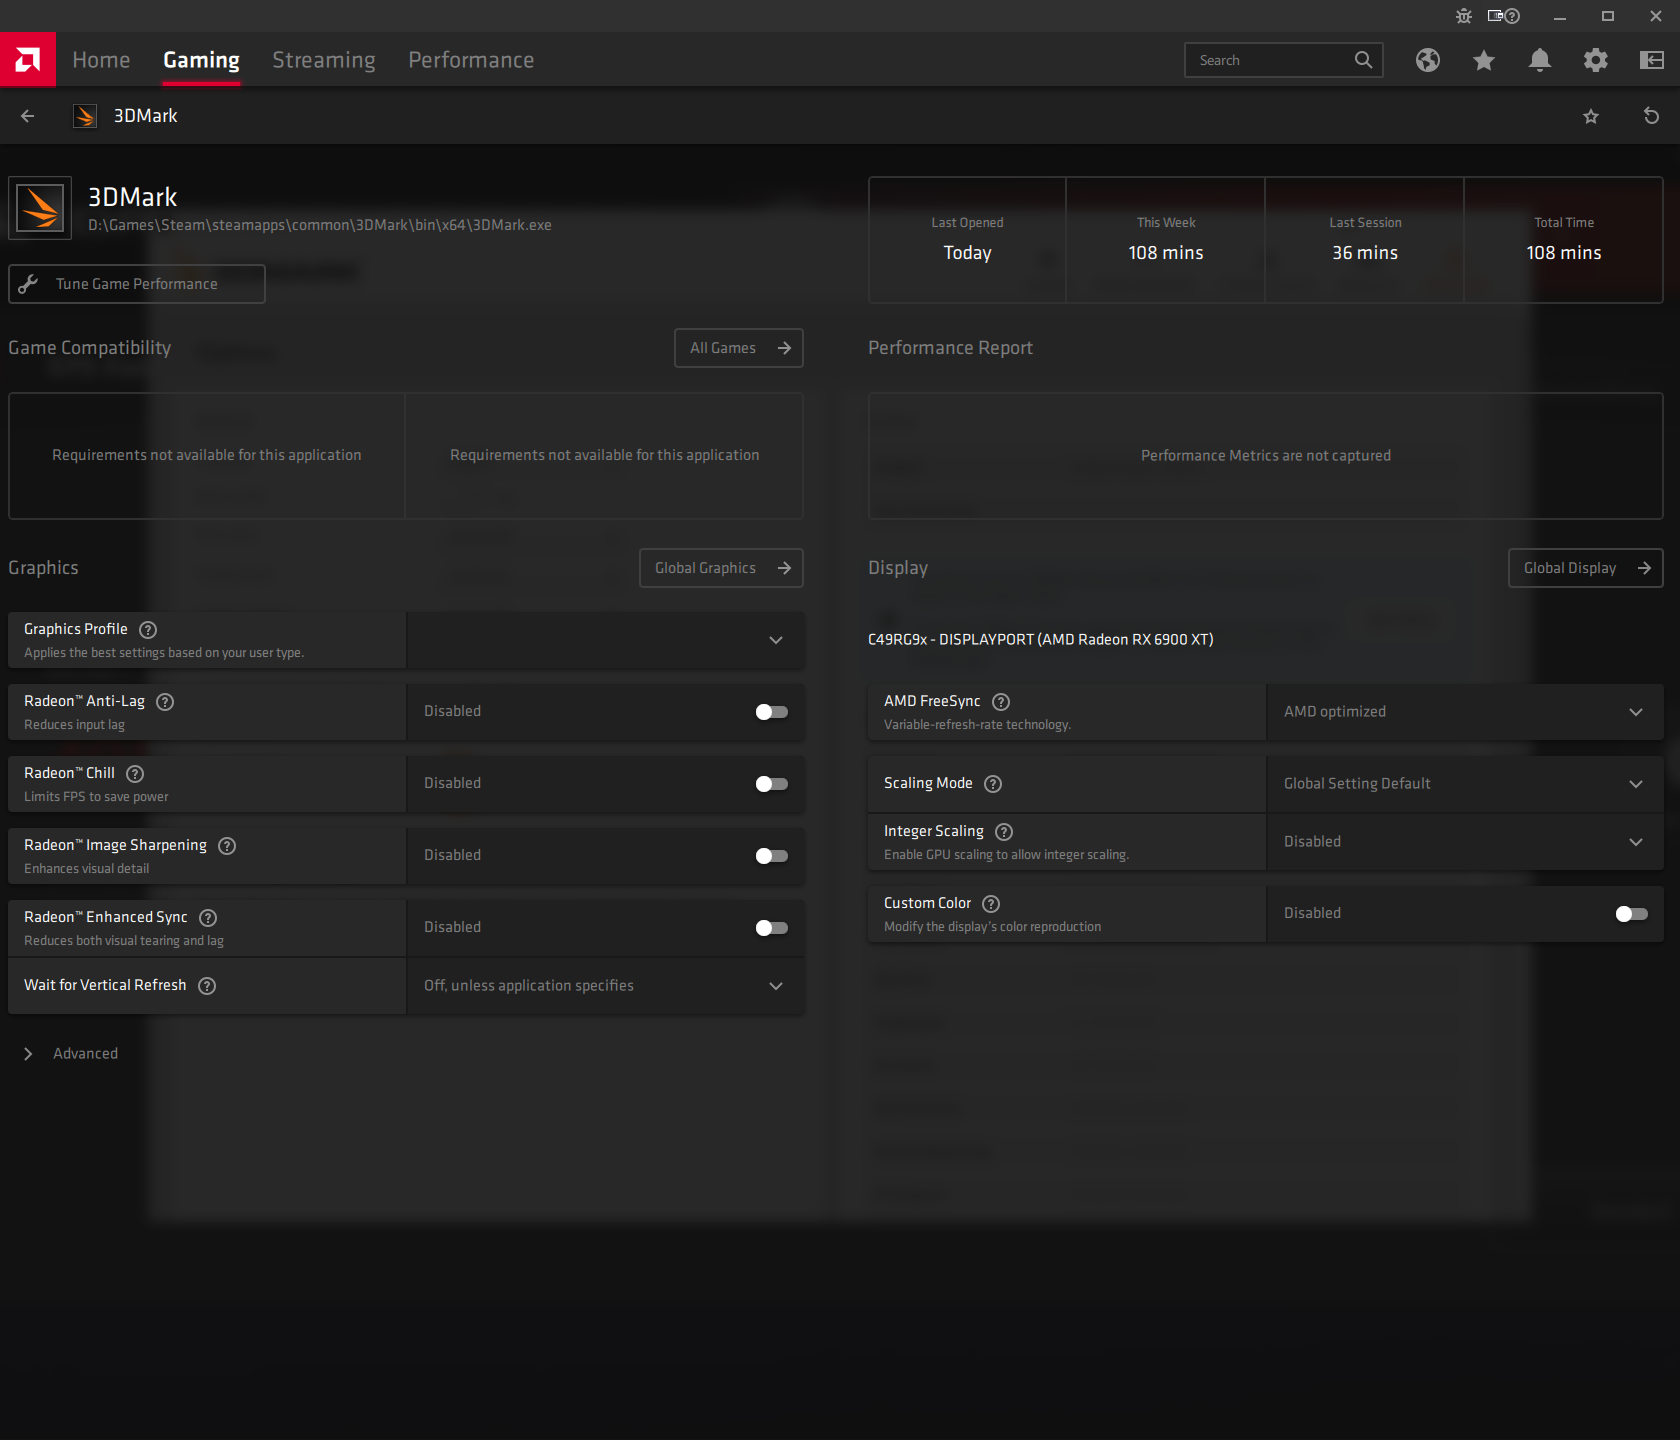Click the This Week 108 mins stat
The image size is (1680, 1440).
click(x=1166, y=240)
